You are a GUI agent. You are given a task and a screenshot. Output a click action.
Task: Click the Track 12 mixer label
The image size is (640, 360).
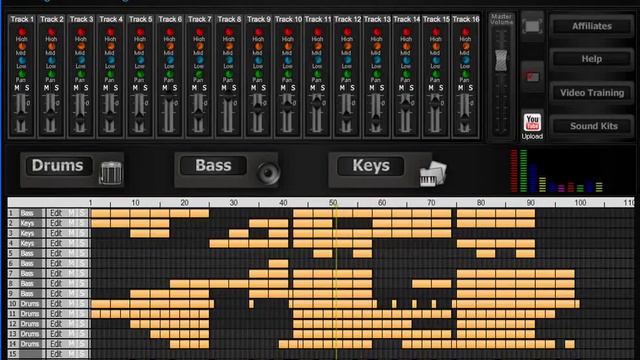click(x=347, y=19)
